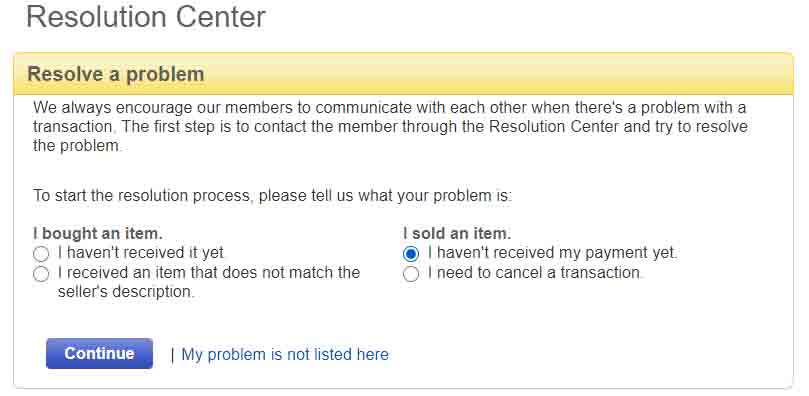Click the vertical bar separator beside Continue
The height and width of the screenshot is (396, 809).
(172, 355)
